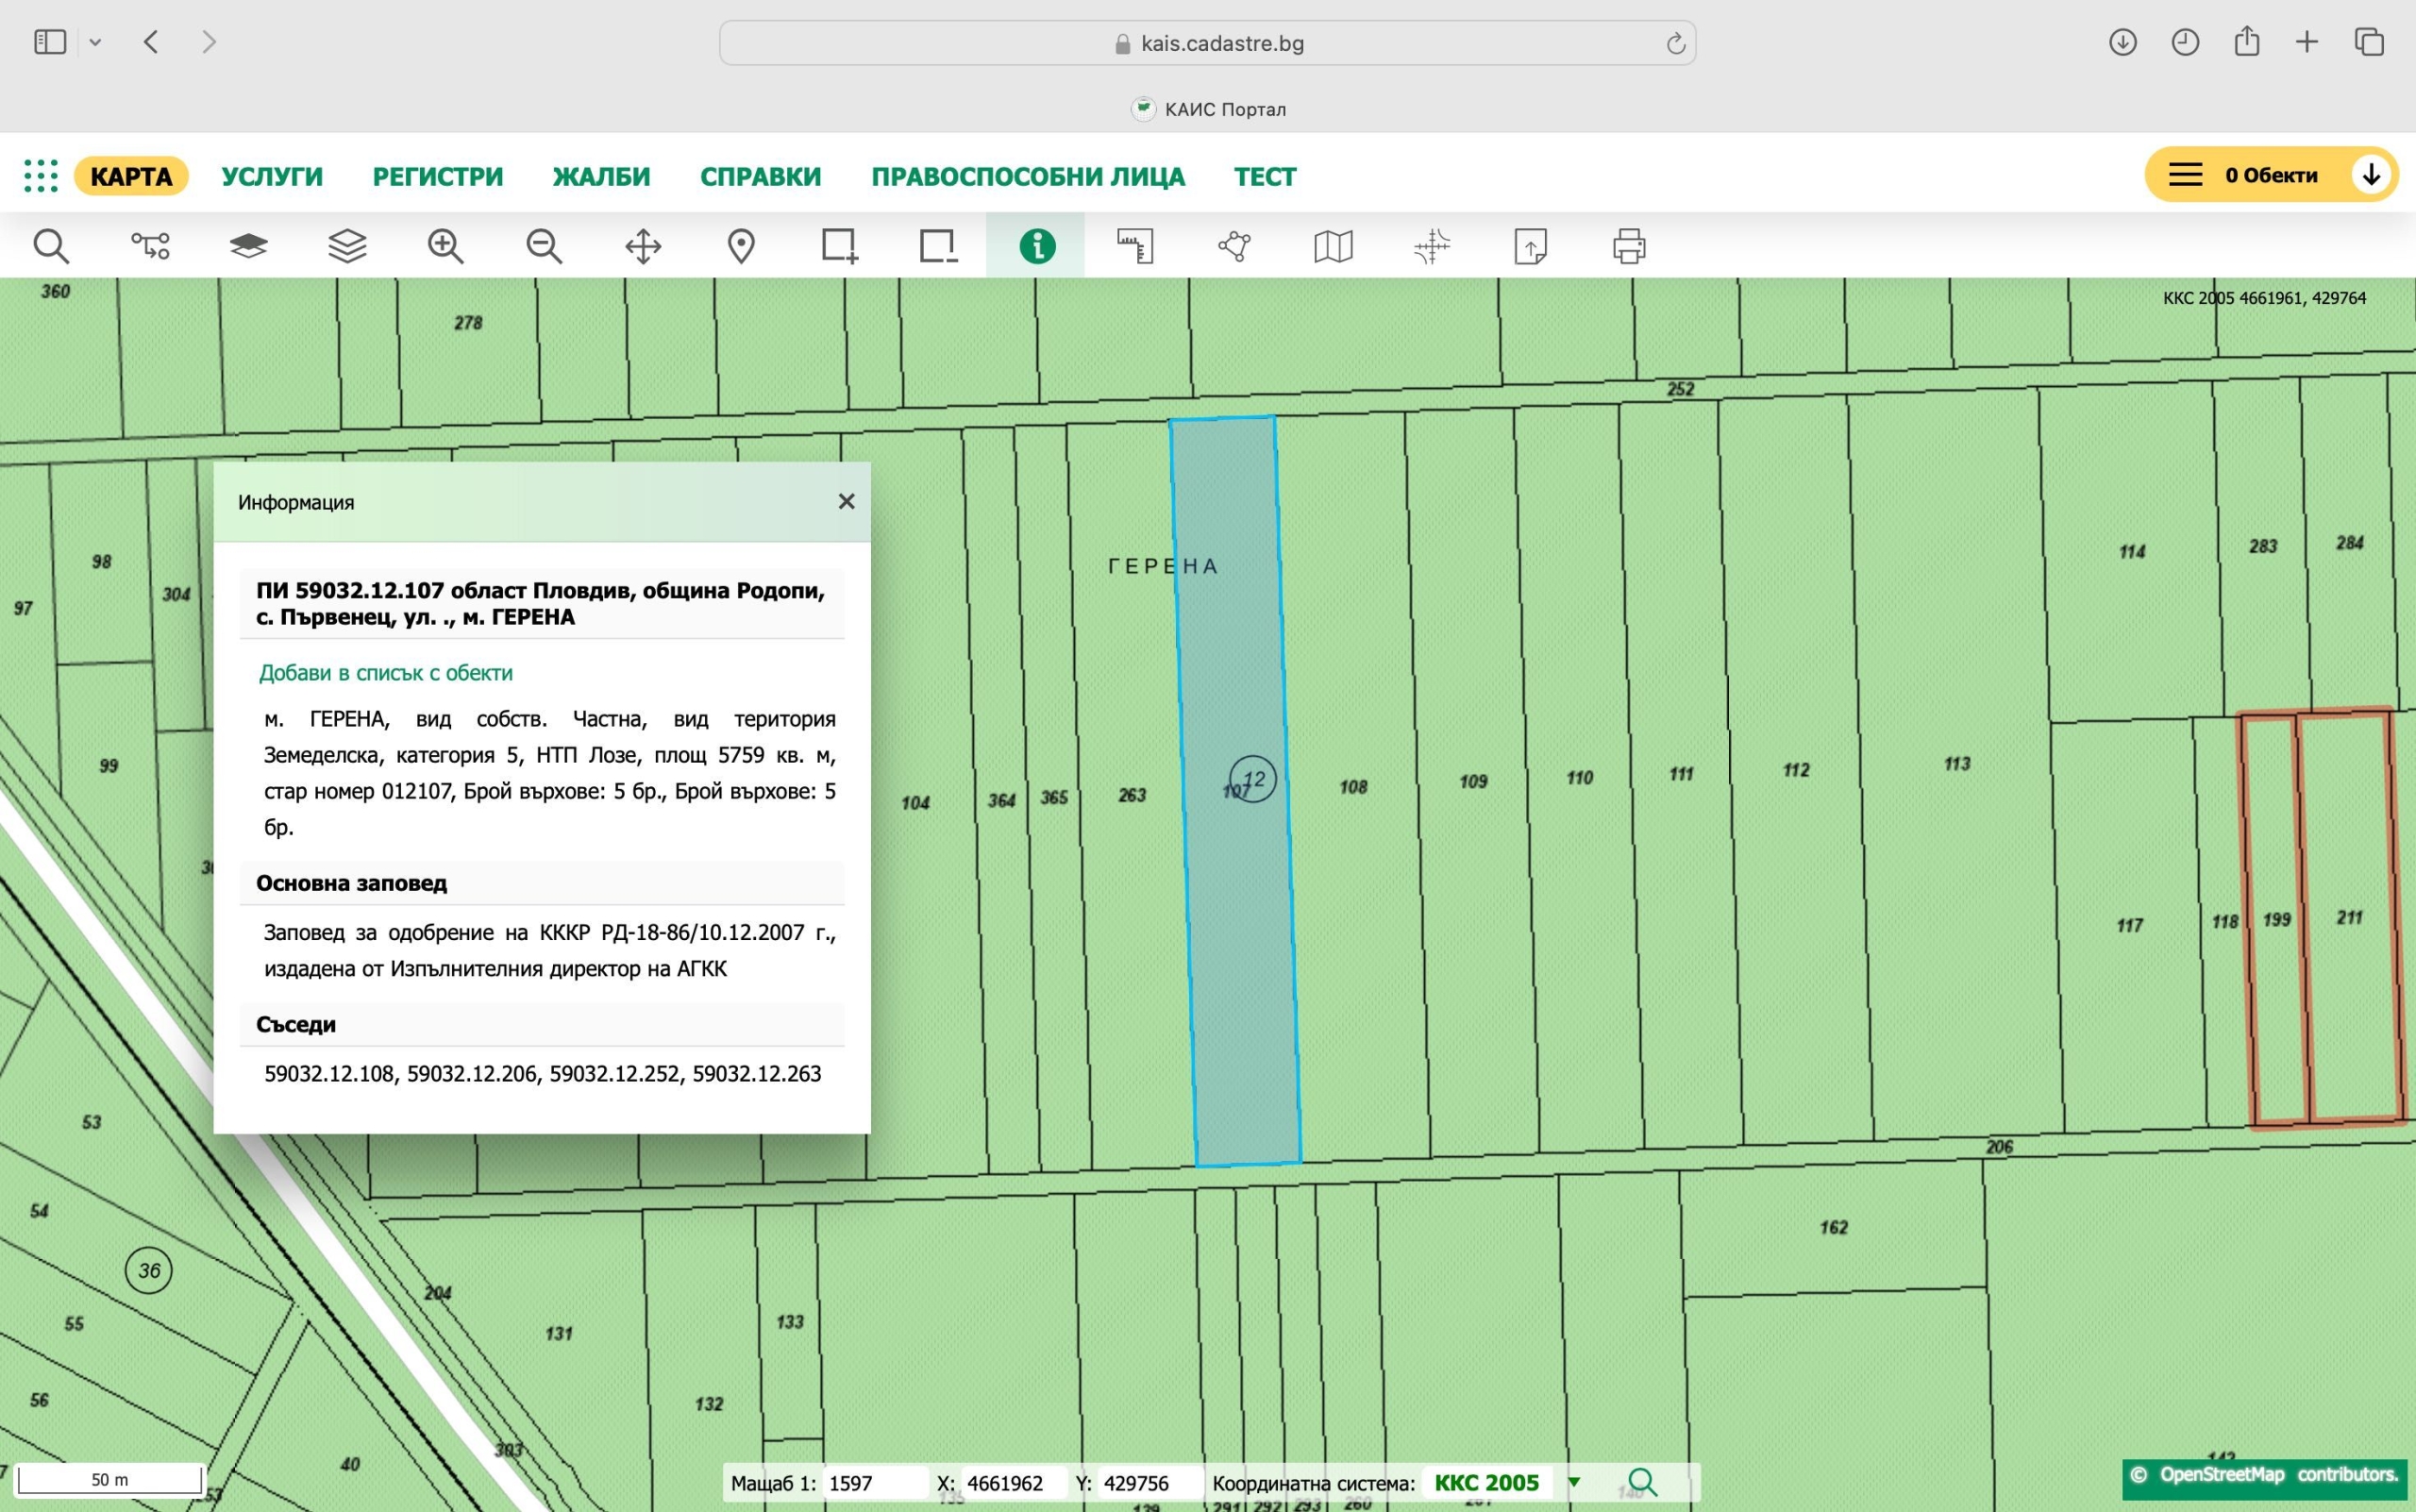Open Safari sidebar dropdown chevron
Viewport: 2416px width, 1512px height.
click(x=95, y=42)
